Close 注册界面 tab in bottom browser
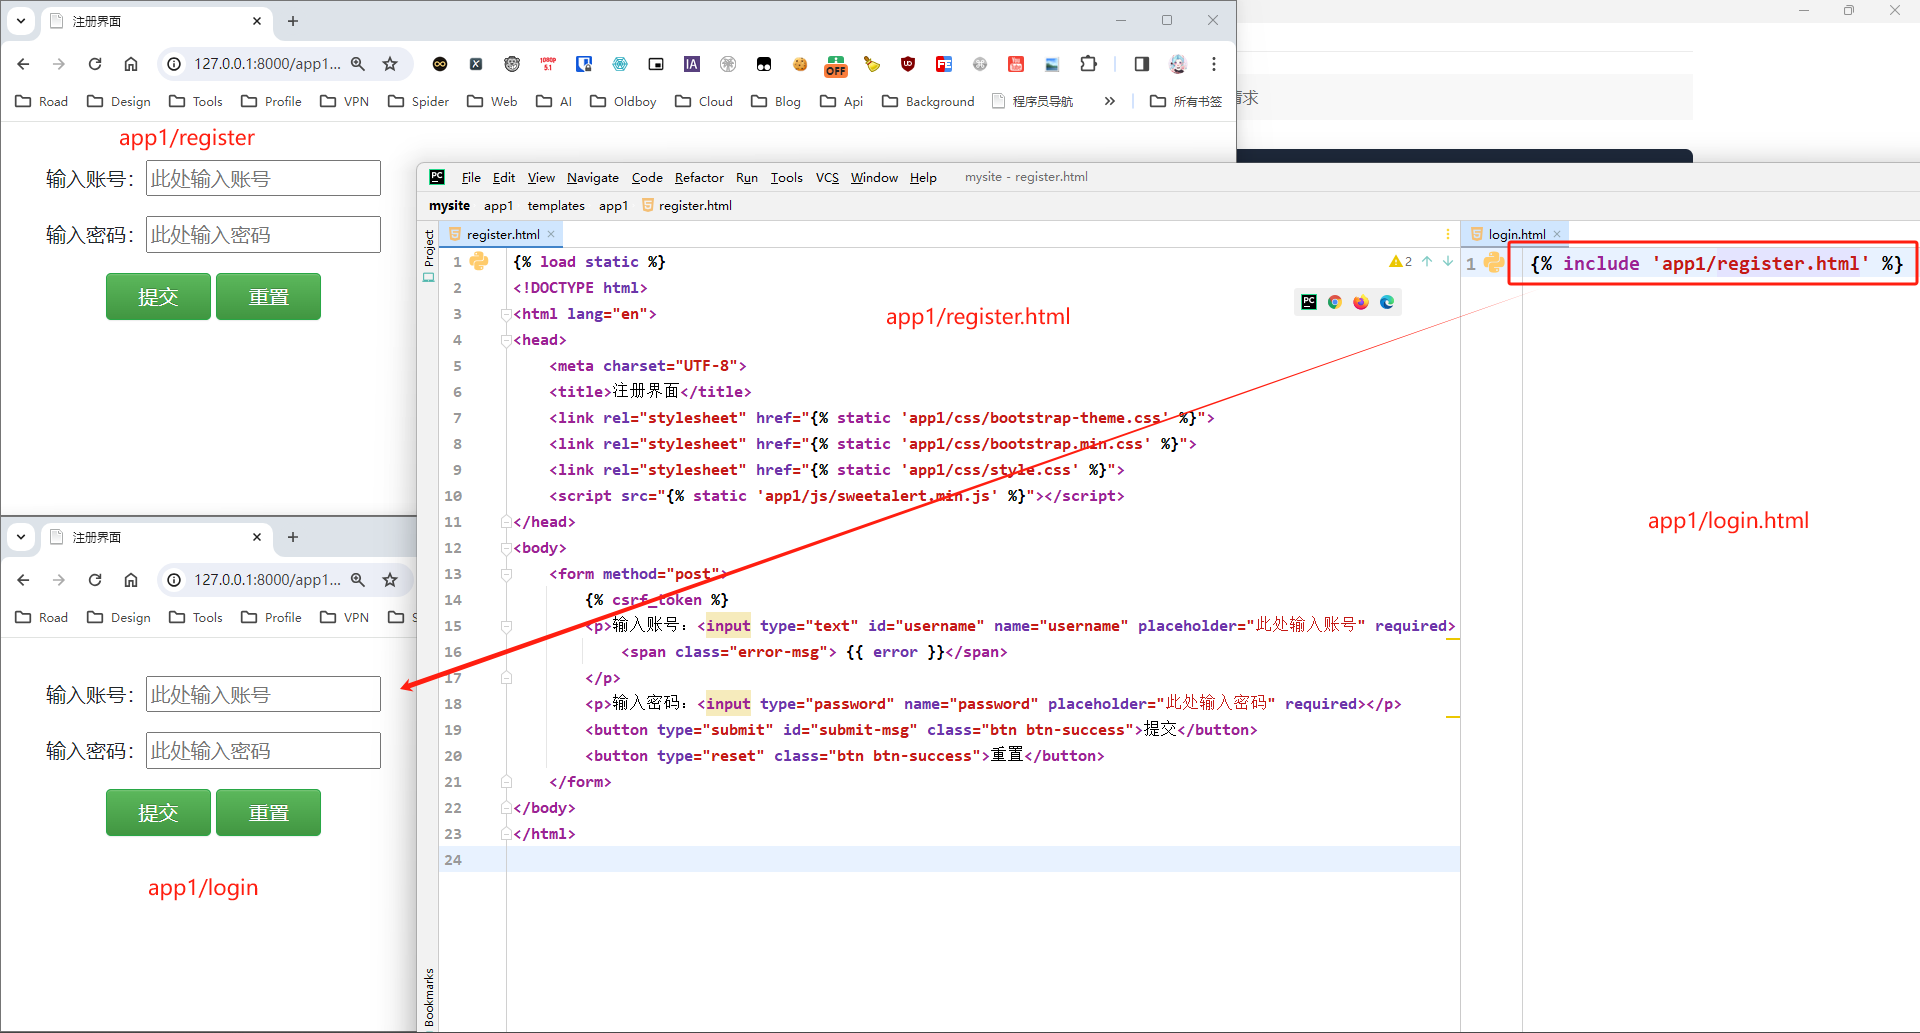Screen dimensions: 1920x1033 pyautogui.click(x=257, y=537)
